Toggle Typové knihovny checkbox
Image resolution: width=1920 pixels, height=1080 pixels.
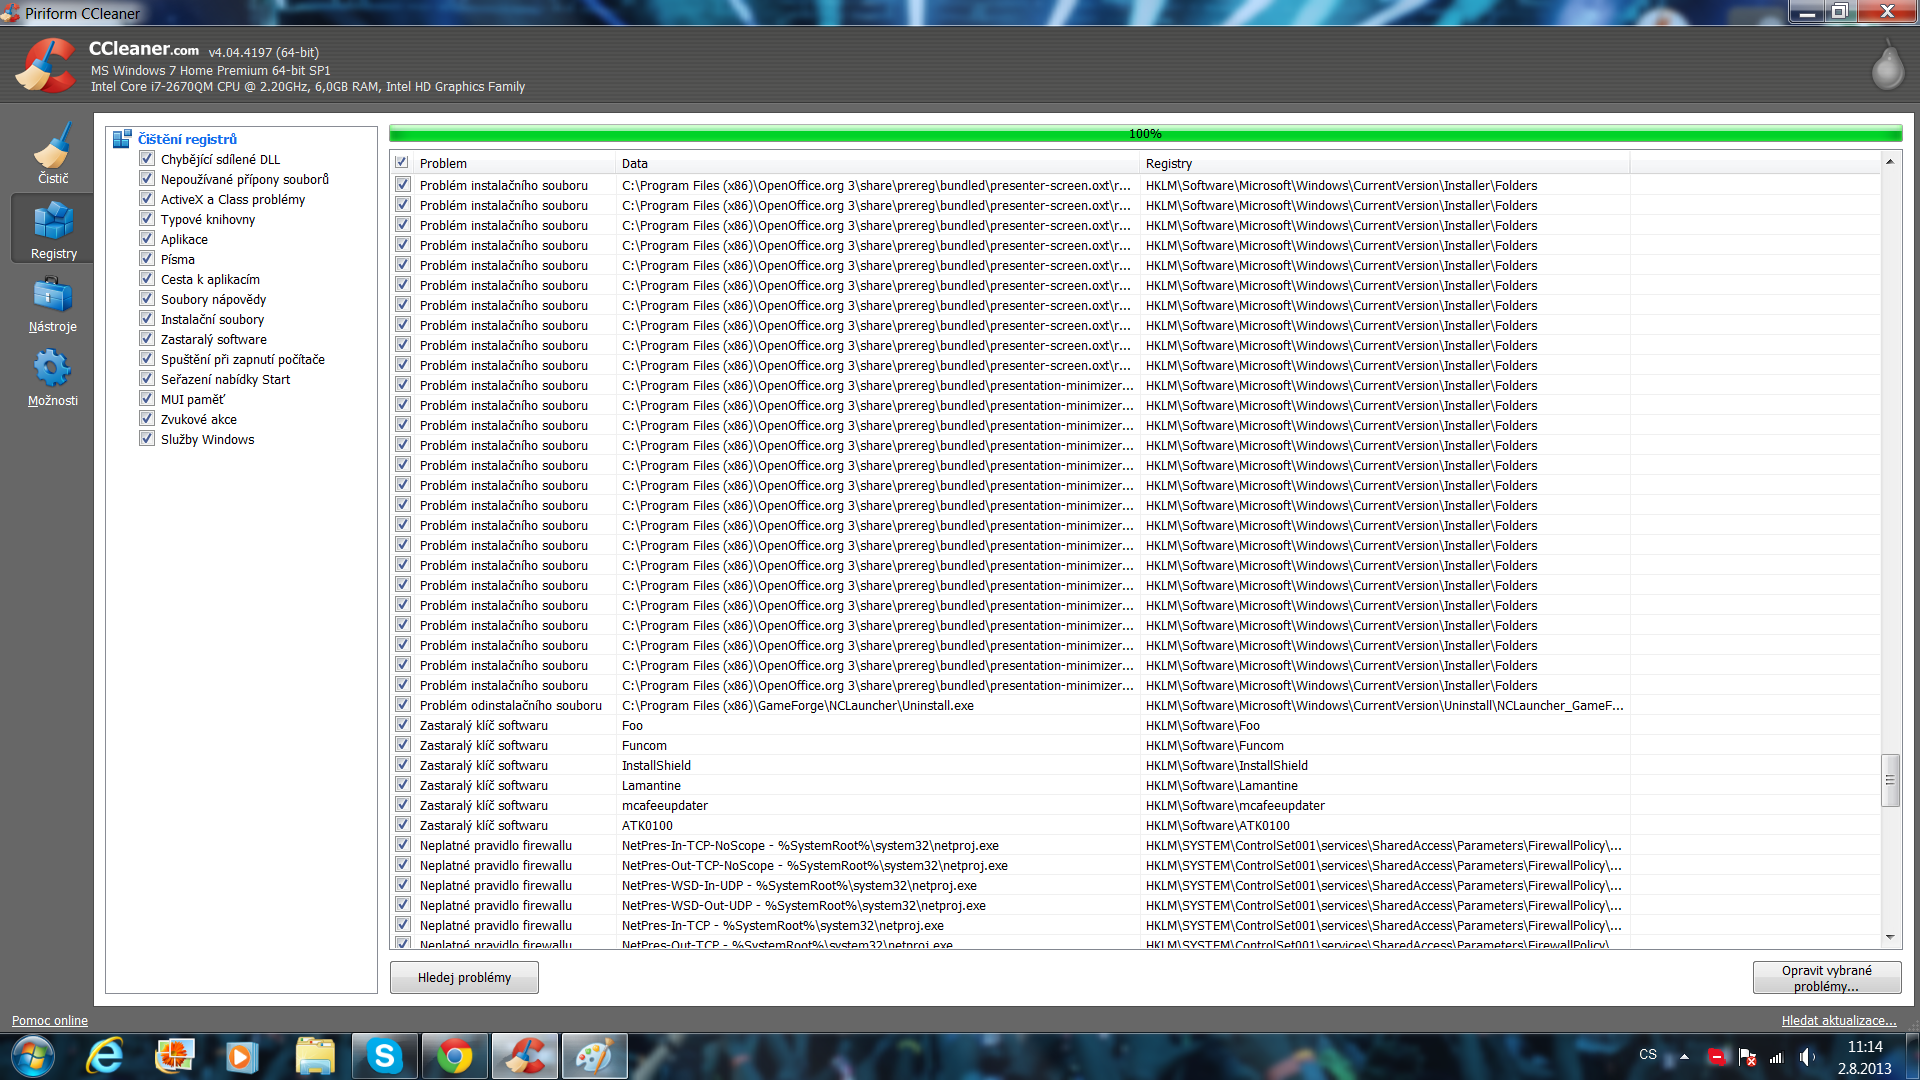point(147,219)
